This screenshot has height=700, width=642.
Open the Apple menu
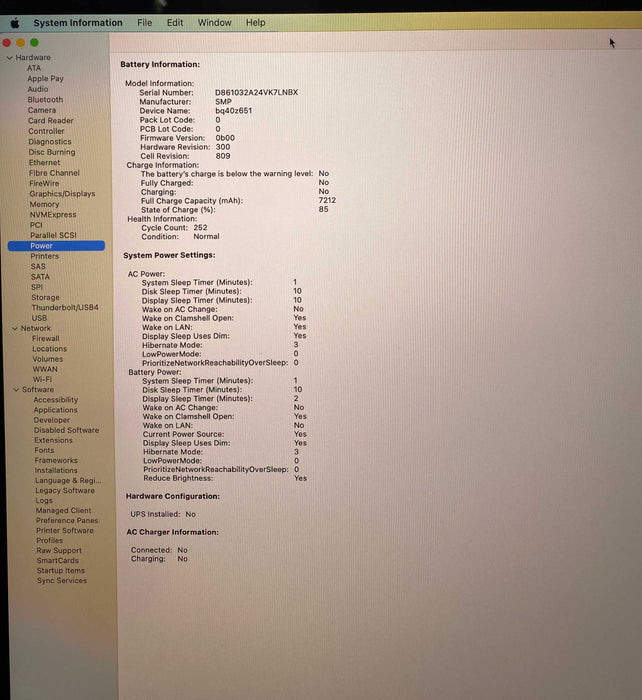pos(15,23)
